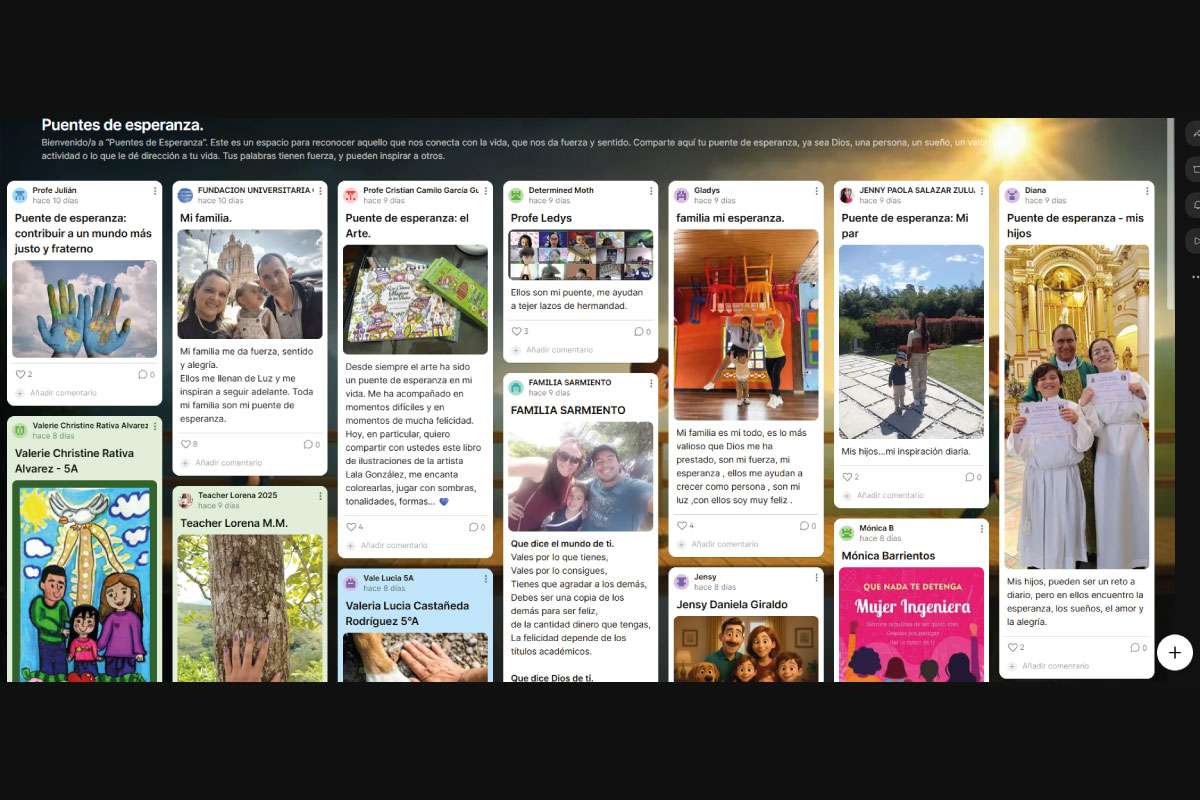
Task: Toggle heart on the 'Mi familia.' post
Action: point(185,444)
